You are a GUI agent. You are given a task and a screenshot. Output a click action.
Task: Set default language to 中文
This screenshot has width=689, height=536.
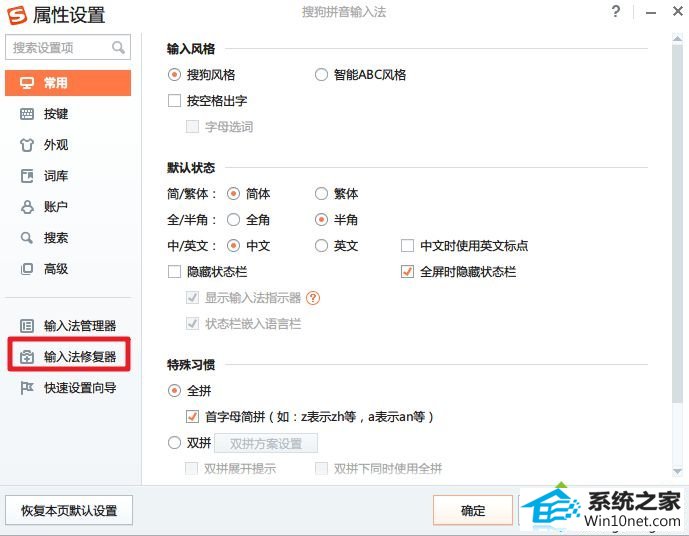233,245
